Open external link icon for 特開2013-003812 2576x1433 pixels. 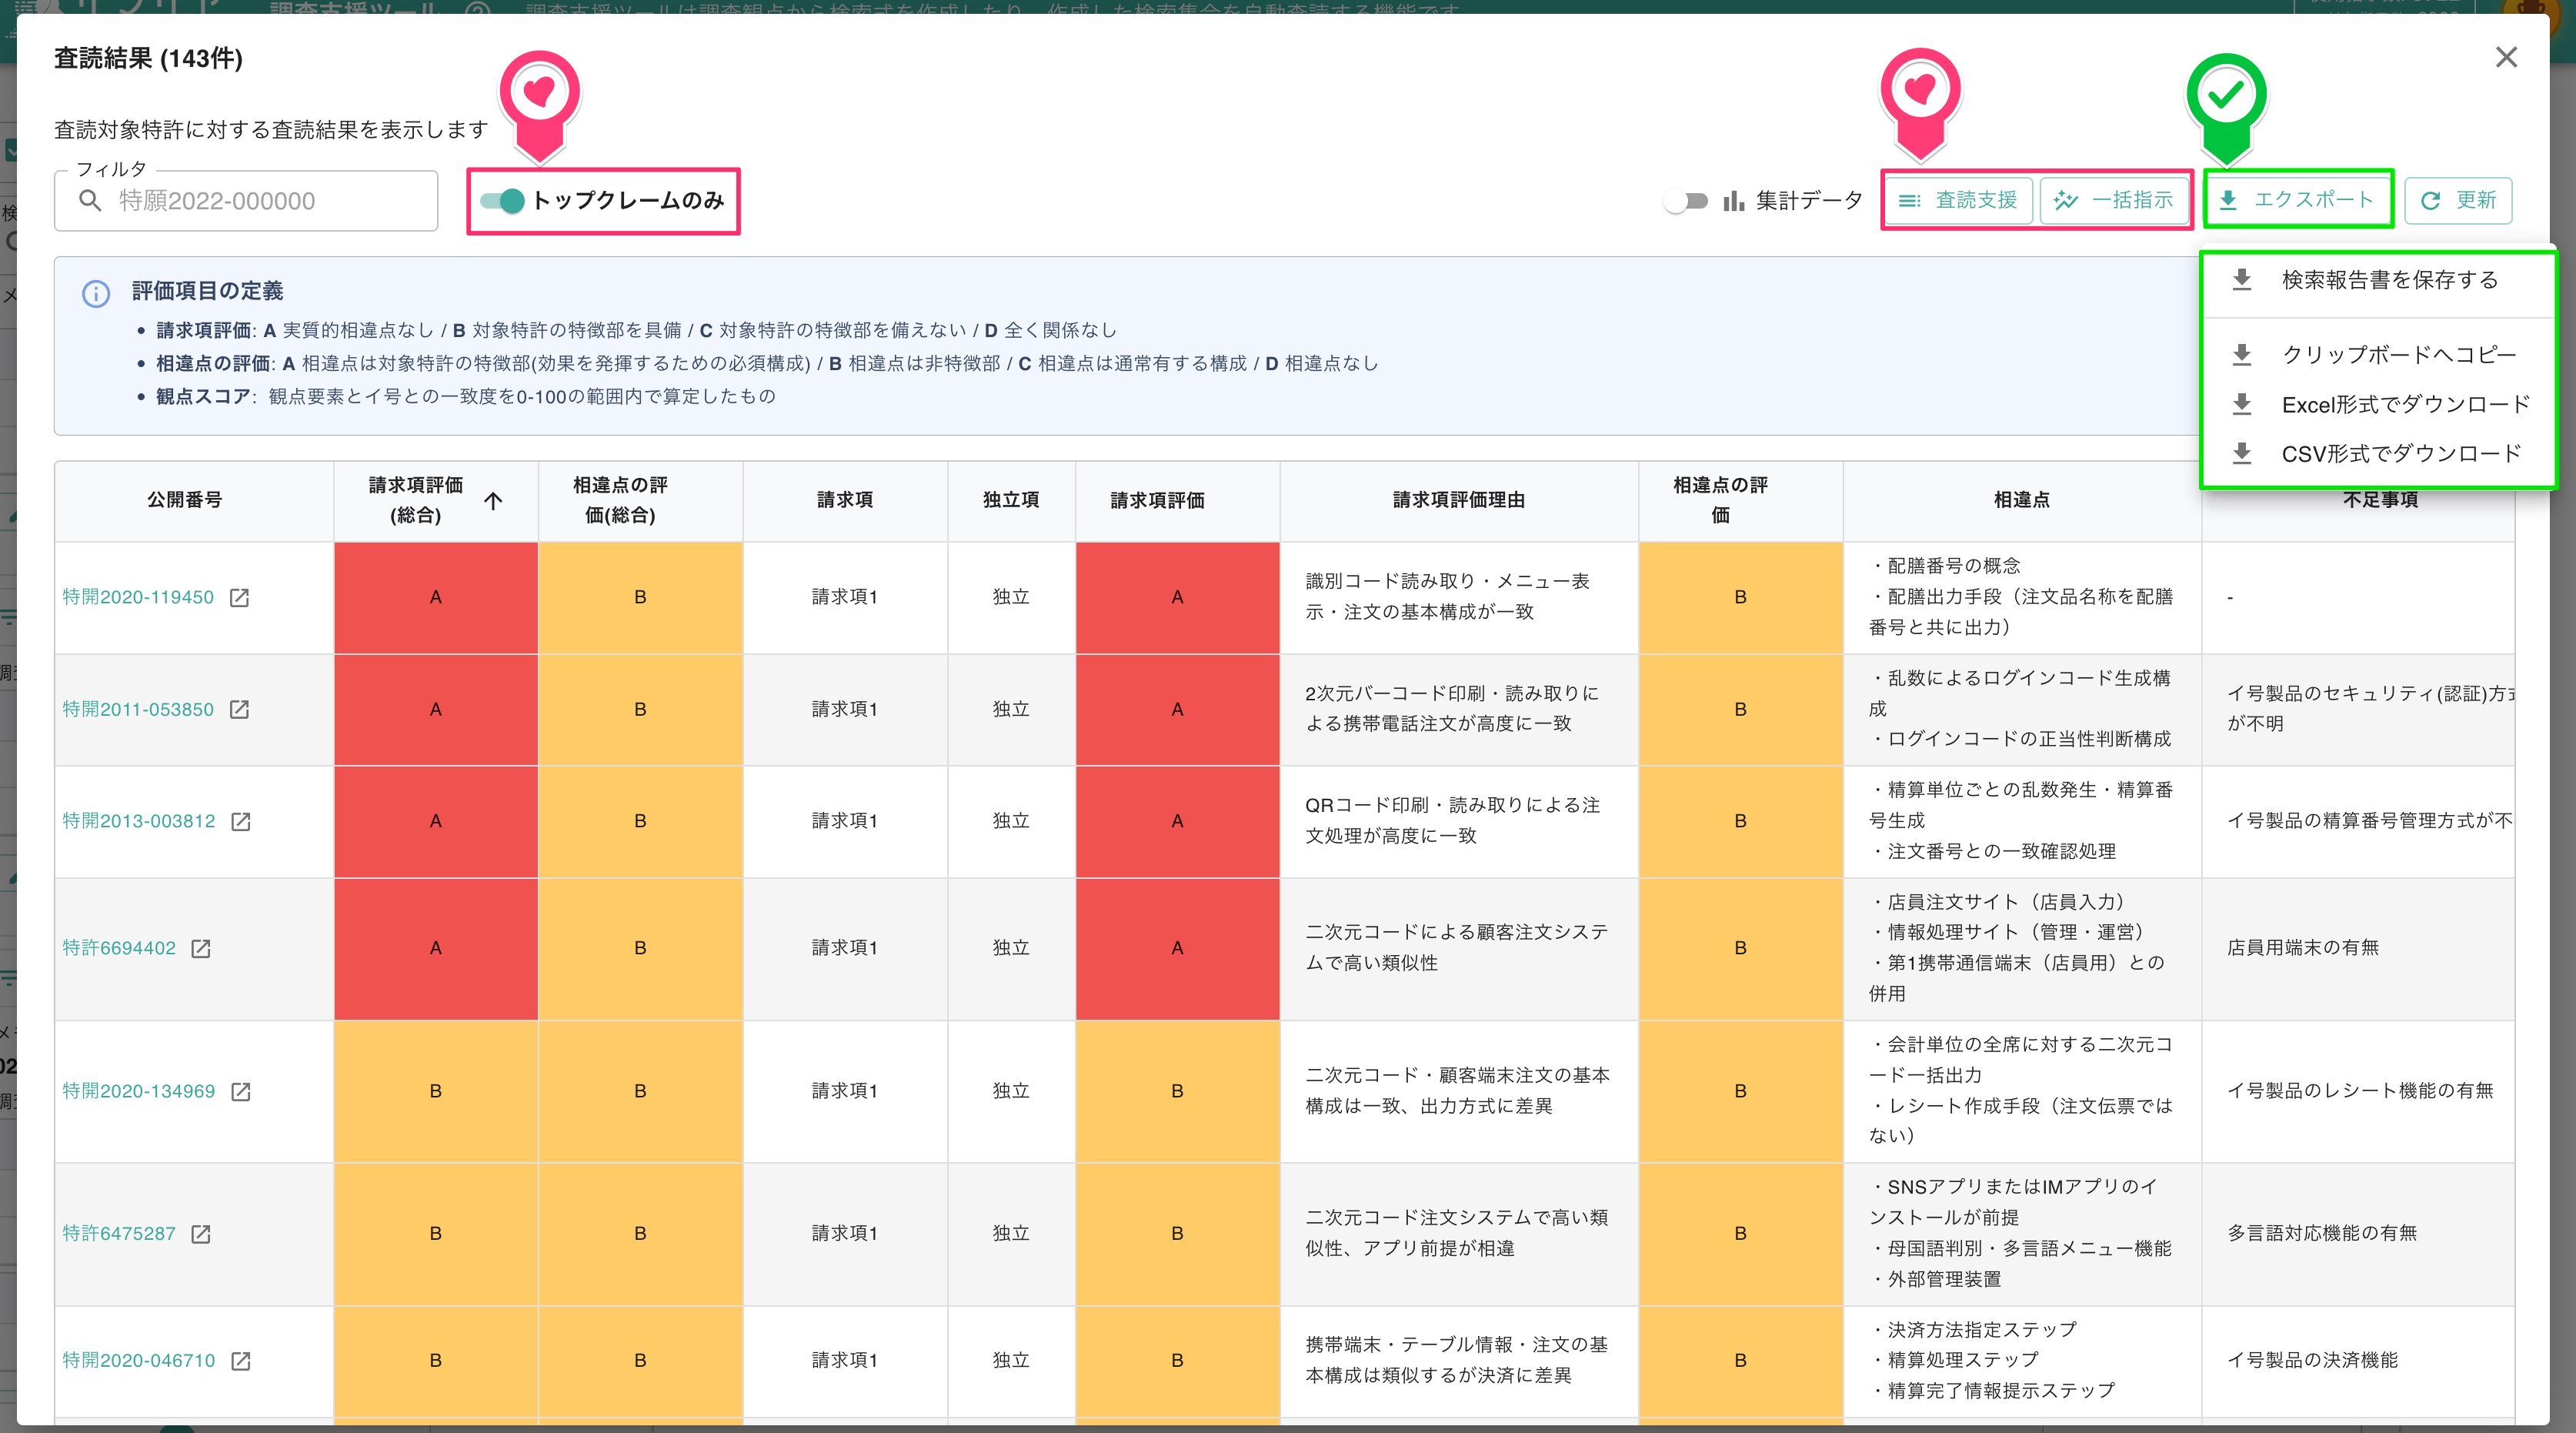click(x=241, y=821)
